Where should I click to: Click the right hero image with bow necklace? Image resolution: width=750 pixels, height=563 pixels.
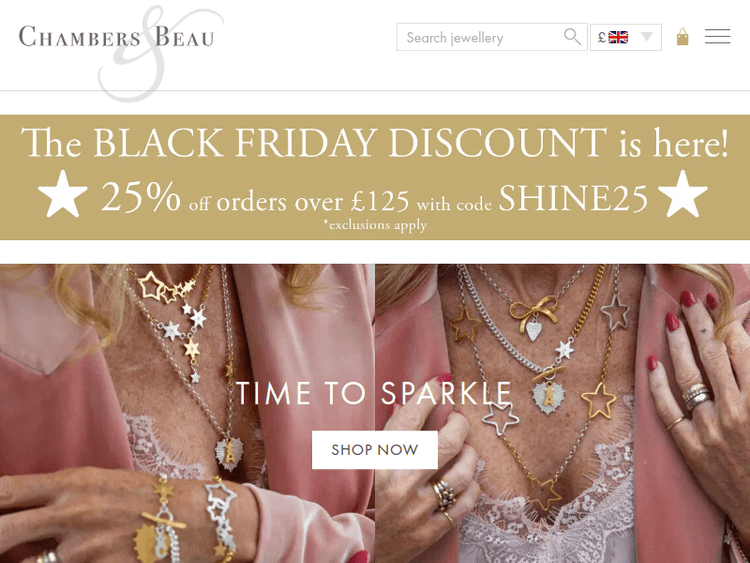[x=562, y=413]
